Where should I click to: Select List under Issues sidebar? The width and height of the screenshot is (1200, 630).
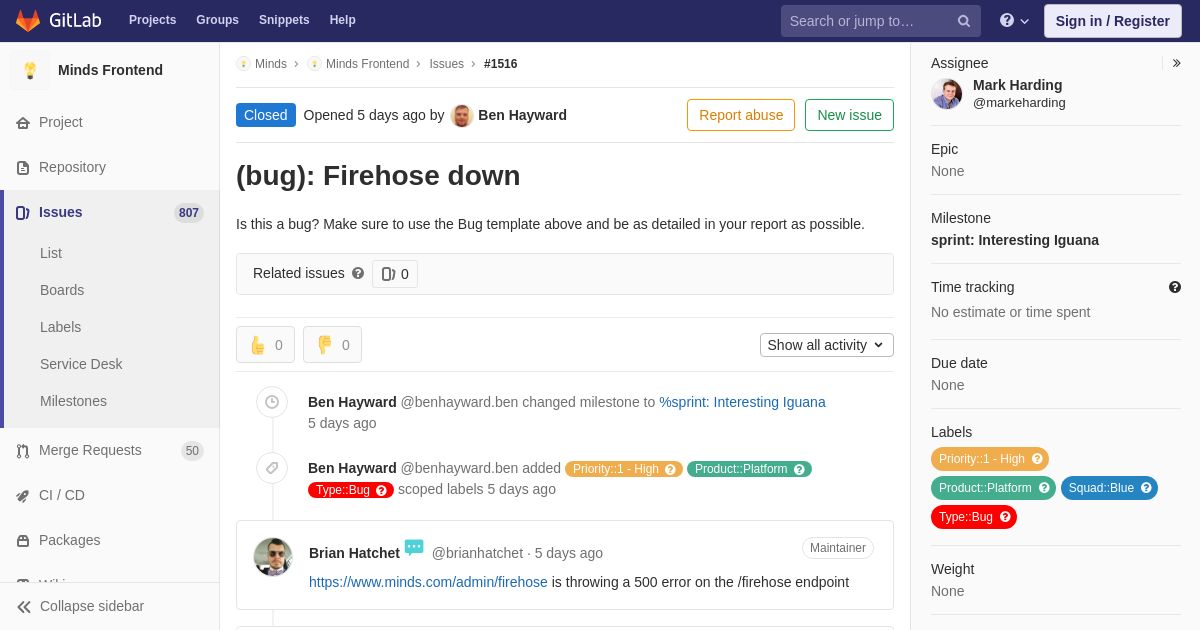pos(51,253)
